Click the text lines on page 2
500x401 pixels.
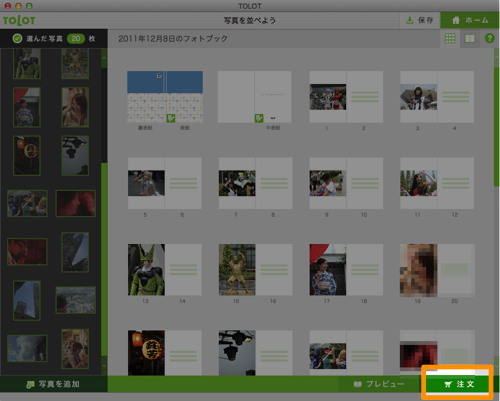pyautogui.click(x=365, y=97)
